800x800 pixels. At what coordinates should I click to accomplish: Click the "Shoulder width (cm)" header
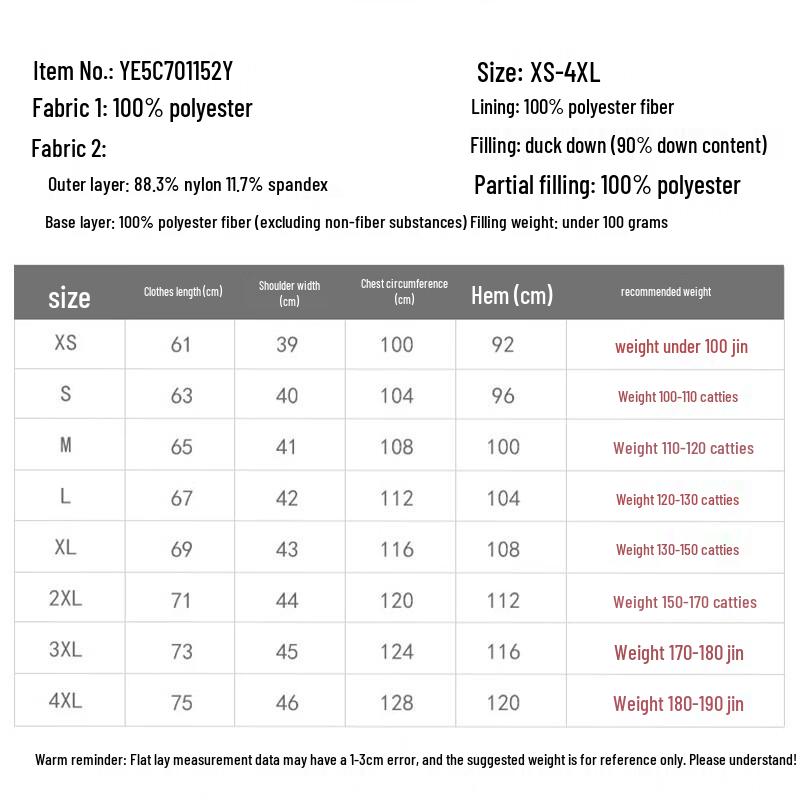(289, 292)
